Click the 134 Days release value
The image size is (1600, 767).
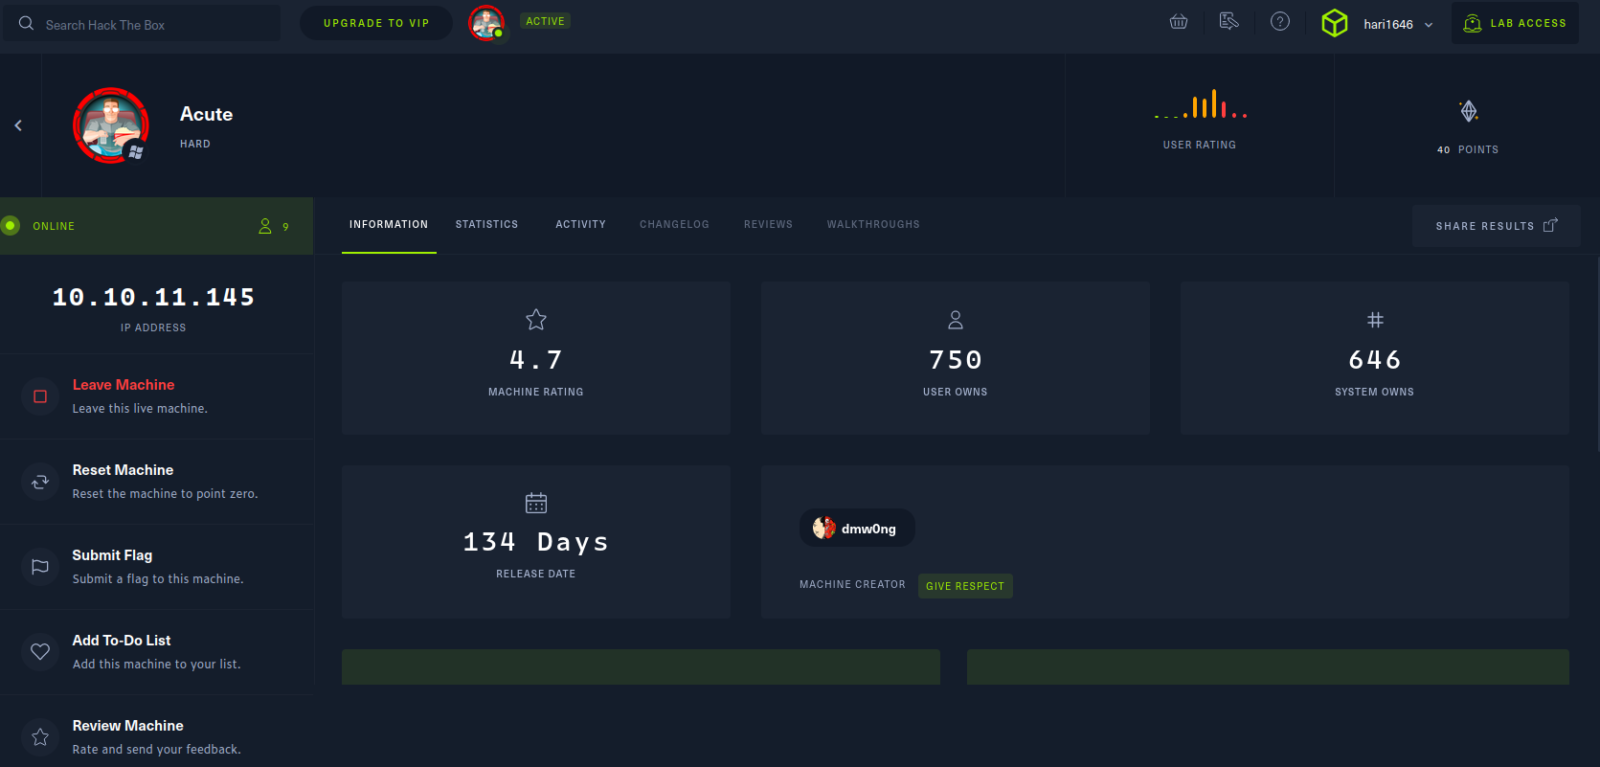pyautogui.click(x=536, y=542)
